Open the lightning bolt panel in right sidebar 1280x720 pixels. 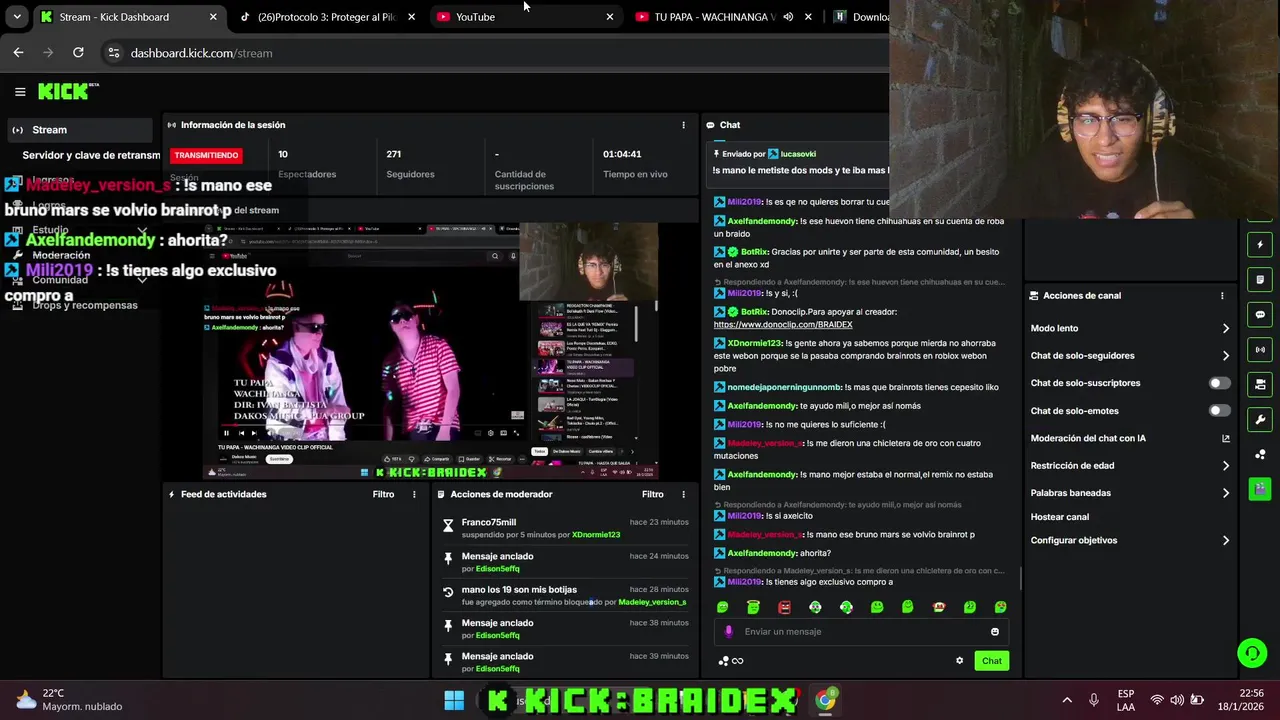point(1260,244)
